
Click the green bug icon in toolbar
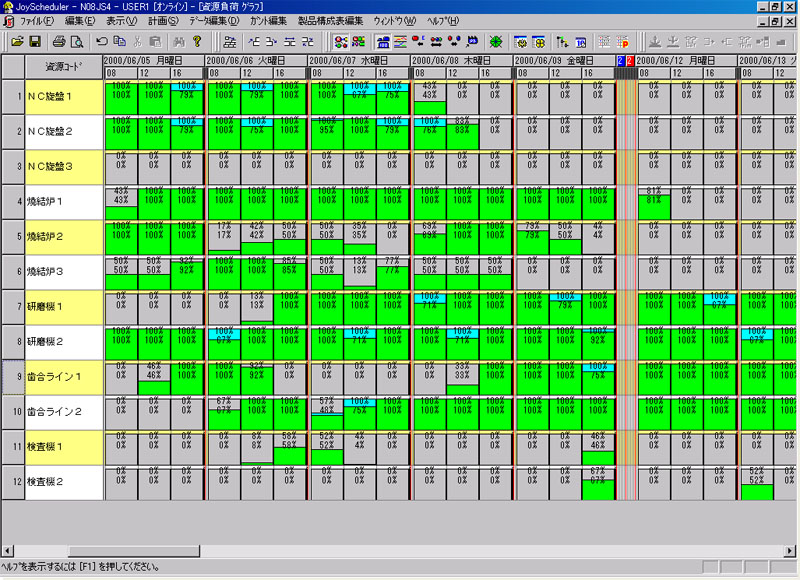click(x=496, y=42)
